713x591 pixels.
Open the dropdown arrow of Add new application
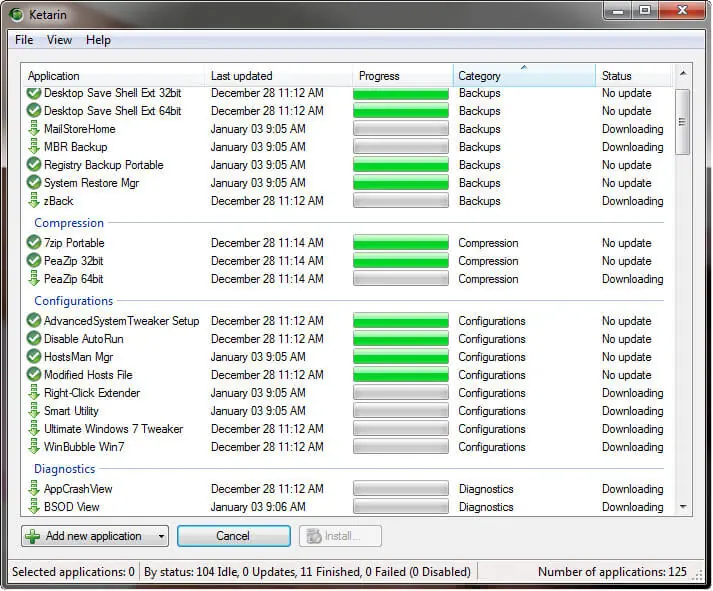tap(161, 536)
